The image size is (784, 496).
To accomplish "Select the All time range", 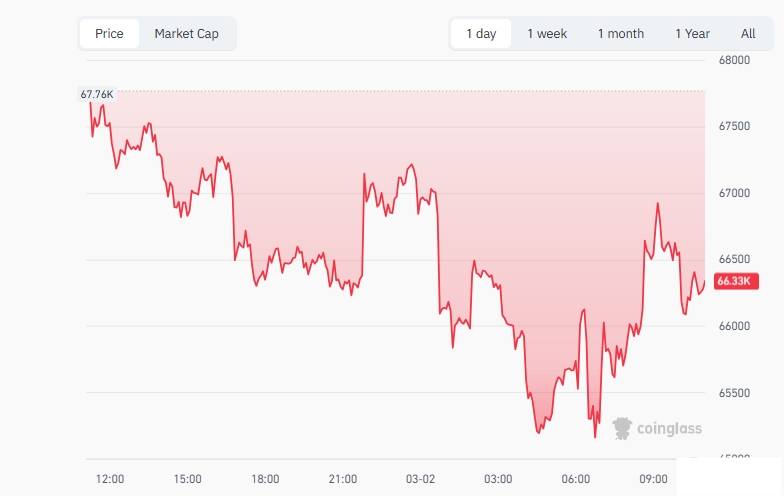I will (x=748, y=34).
